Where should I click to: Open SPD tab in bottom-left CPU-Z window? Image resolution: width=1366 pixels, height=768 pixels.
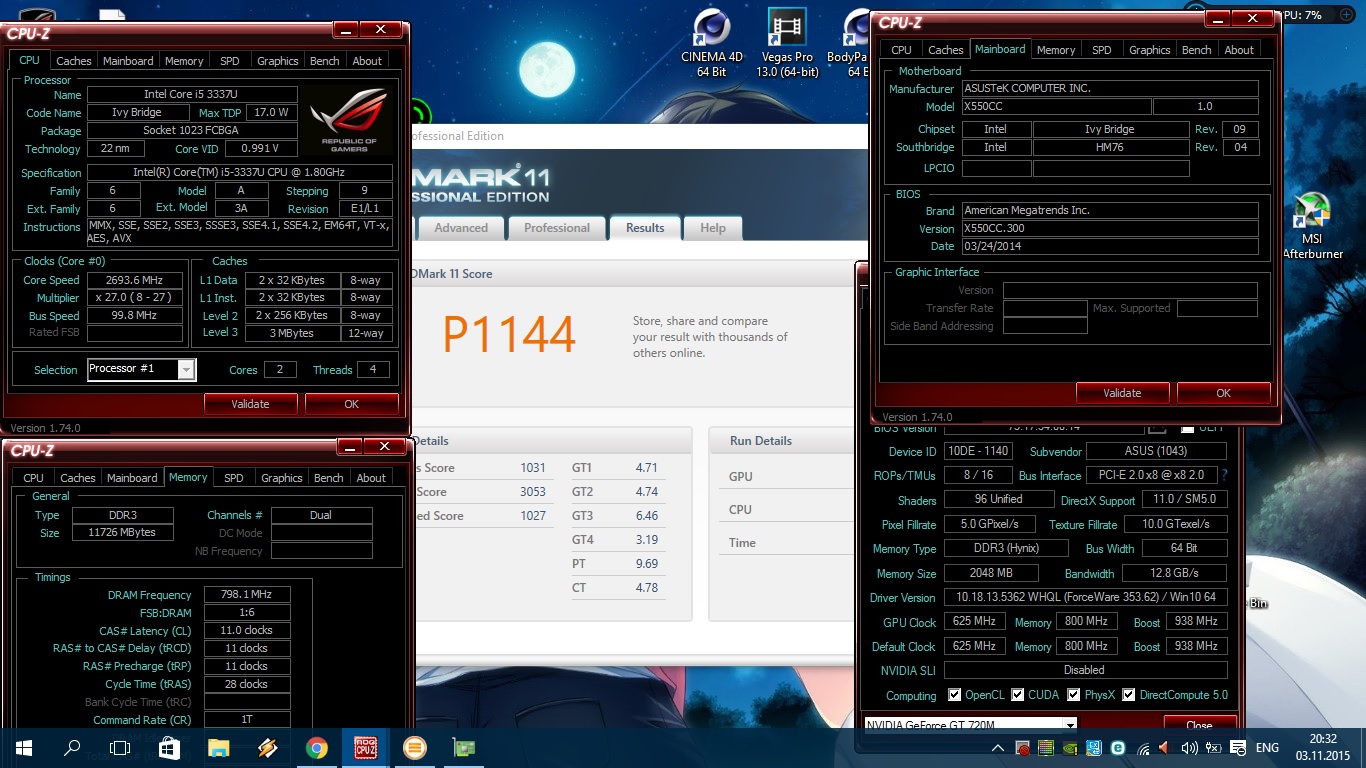pyautogui.click(x=234, y=478)
